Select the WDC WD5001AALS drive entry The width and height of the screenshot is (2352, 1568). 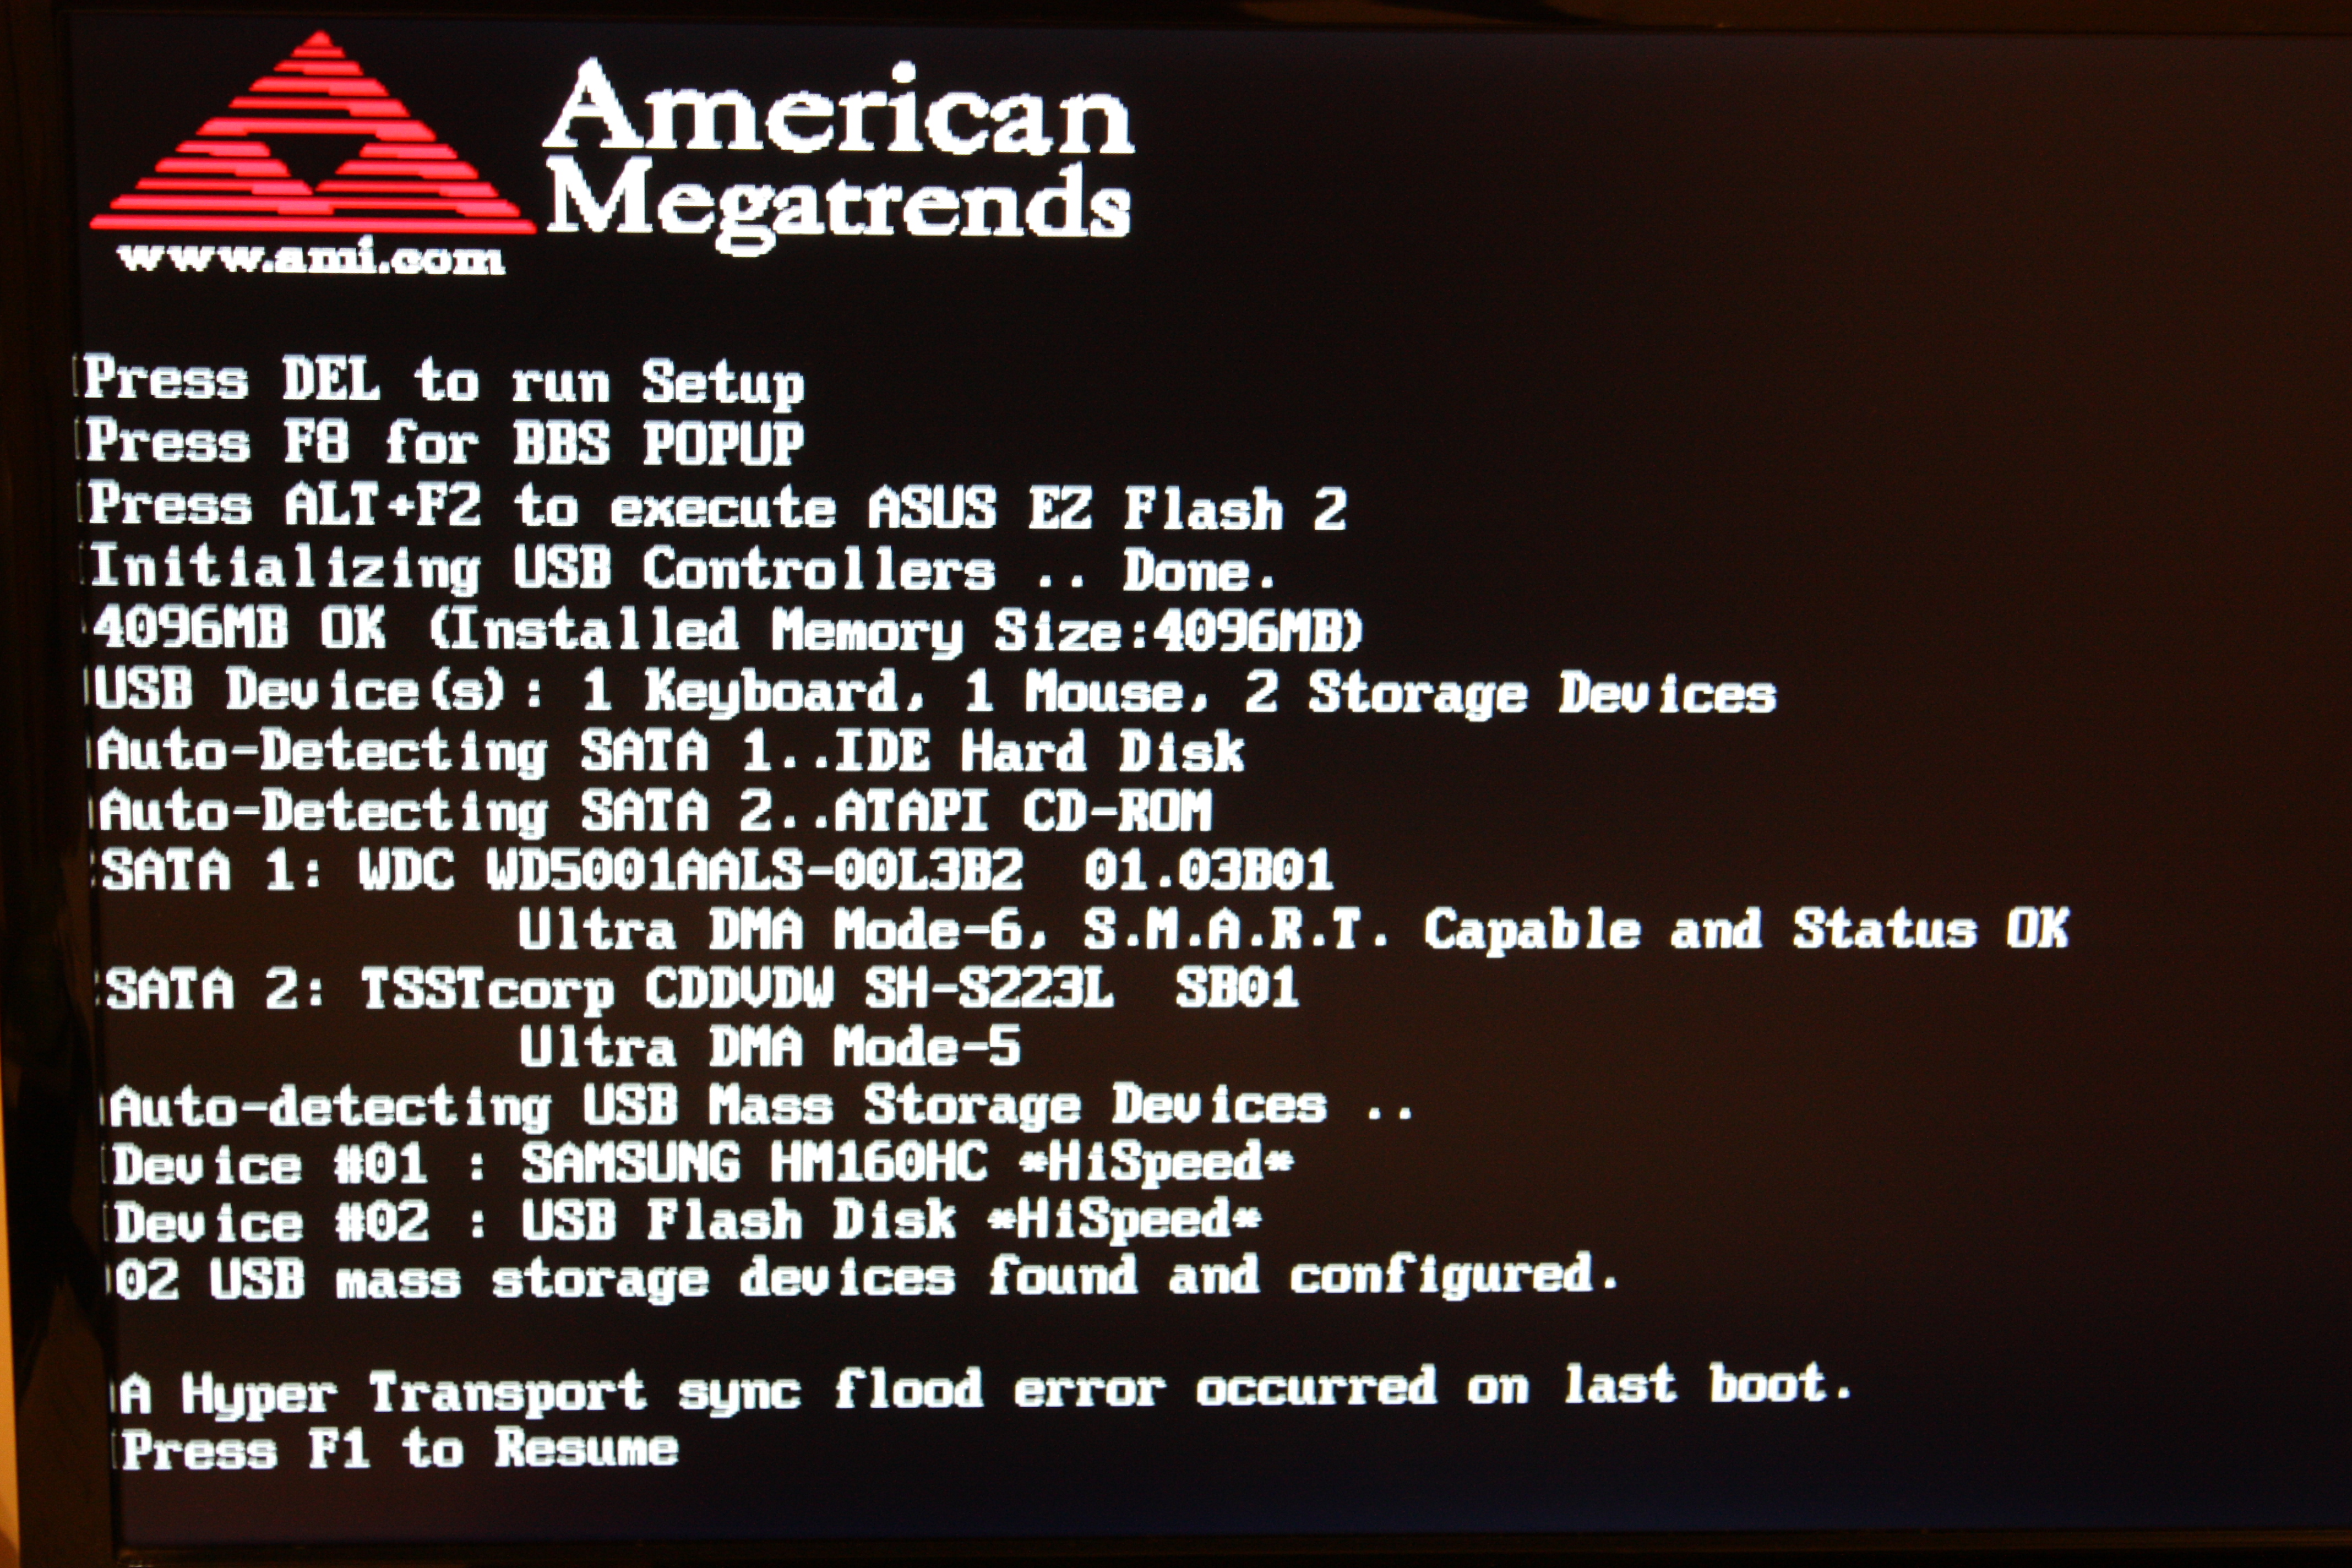click(717, 870)
